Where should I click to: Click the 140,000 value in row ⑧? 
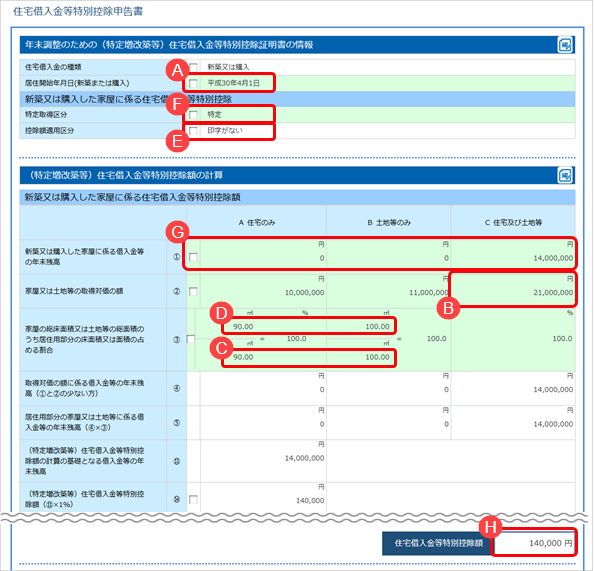pyautogui.click(x=310, y=501)
